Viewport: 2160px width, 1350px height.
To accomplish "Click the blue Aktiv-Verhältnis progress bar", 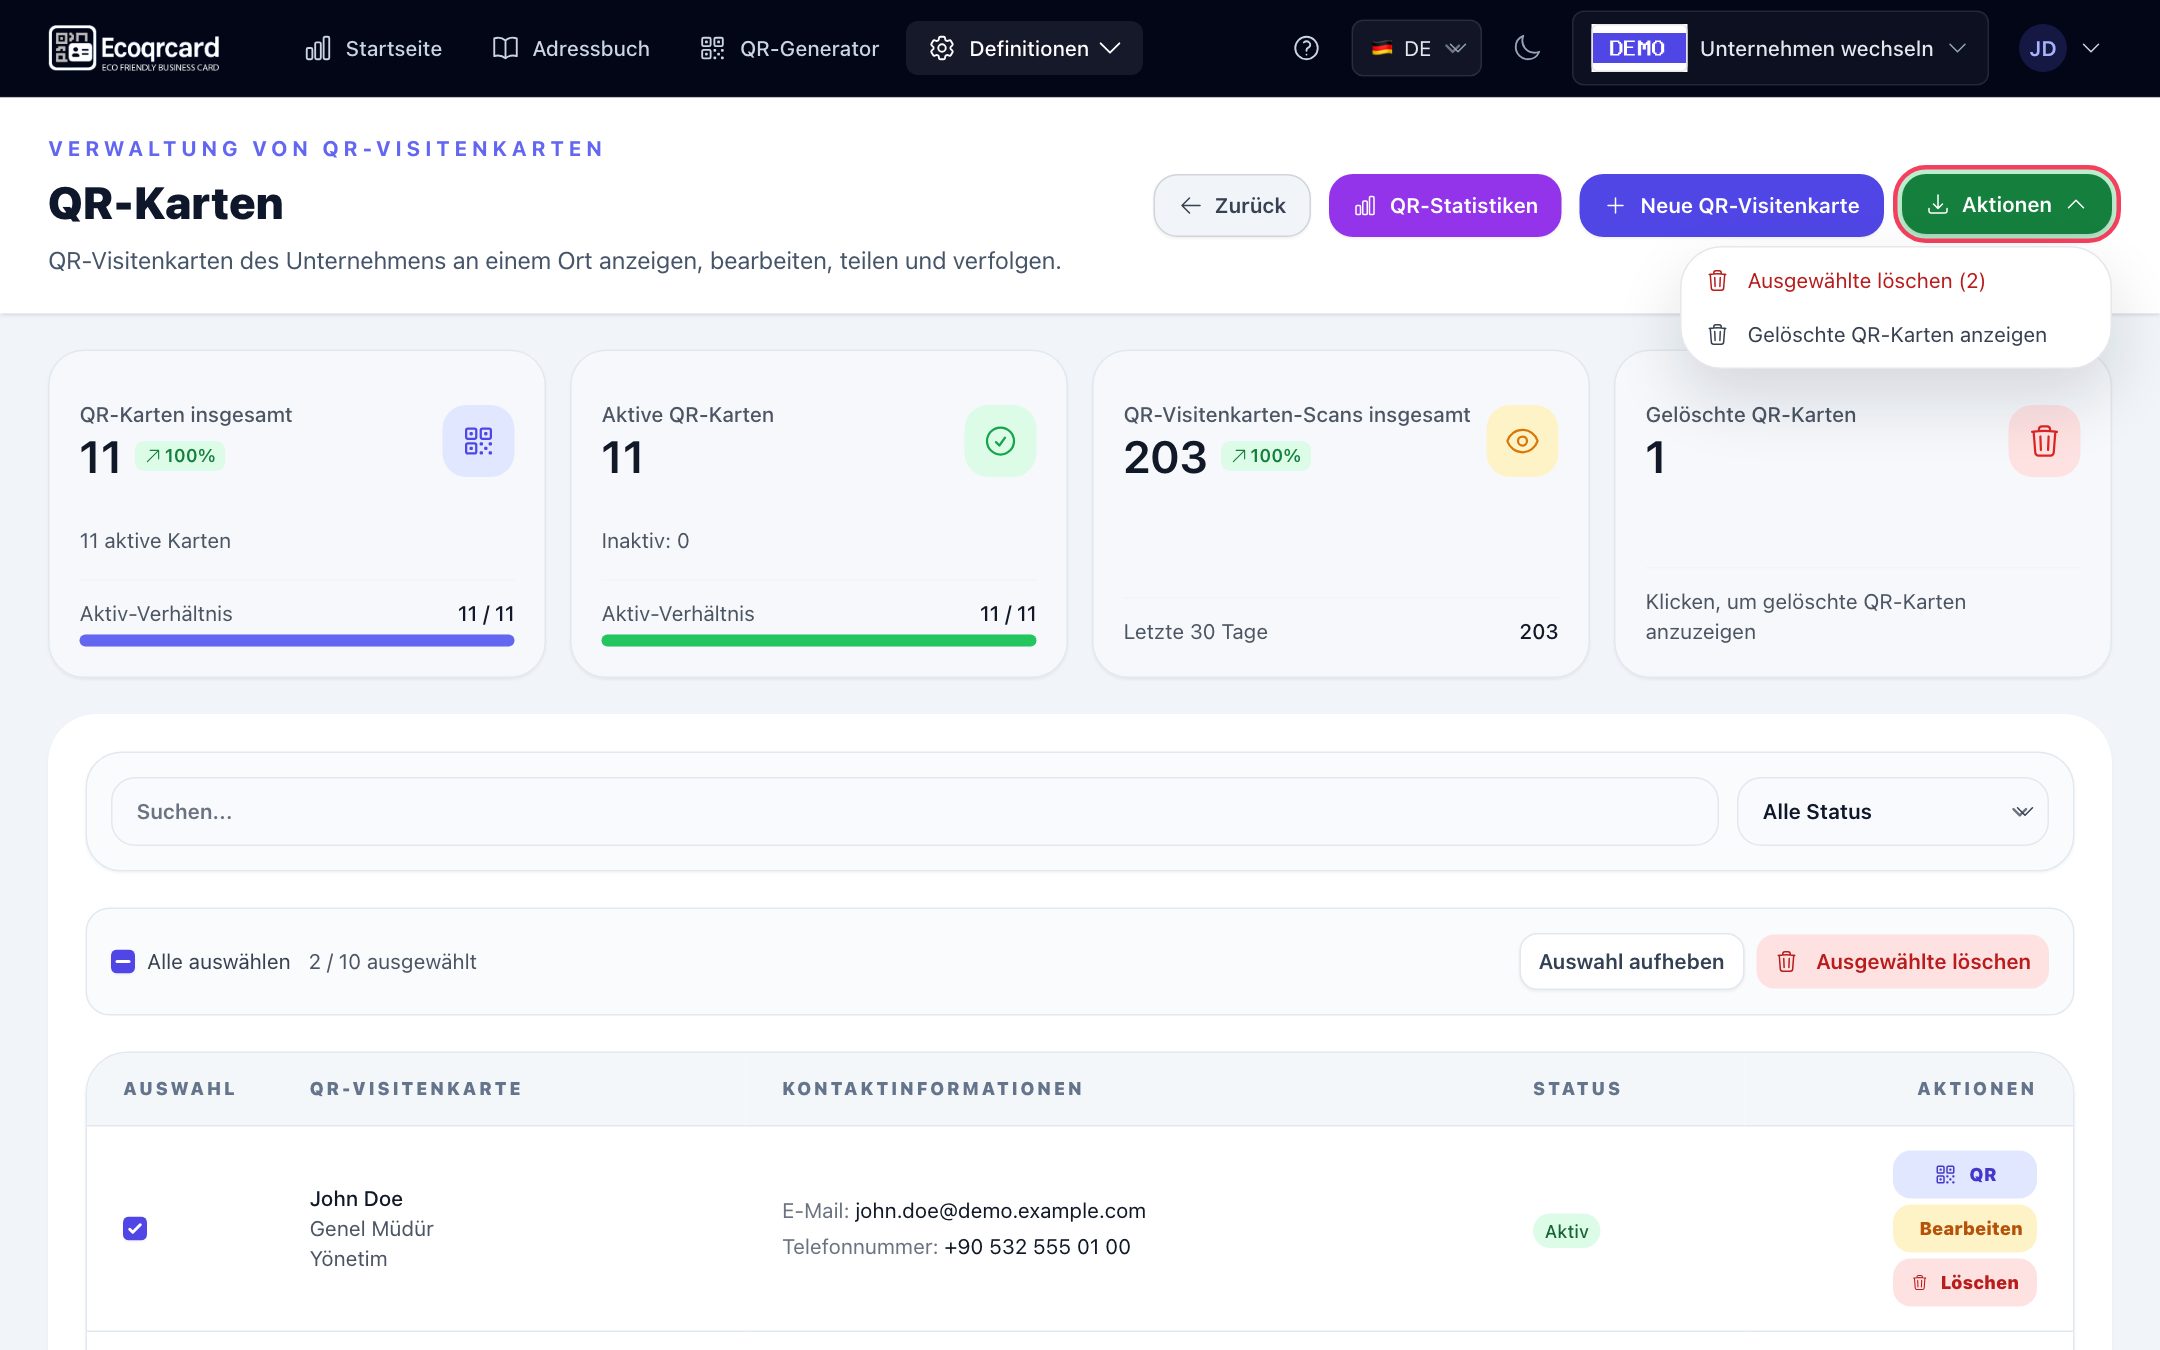I will coord(297,641).
